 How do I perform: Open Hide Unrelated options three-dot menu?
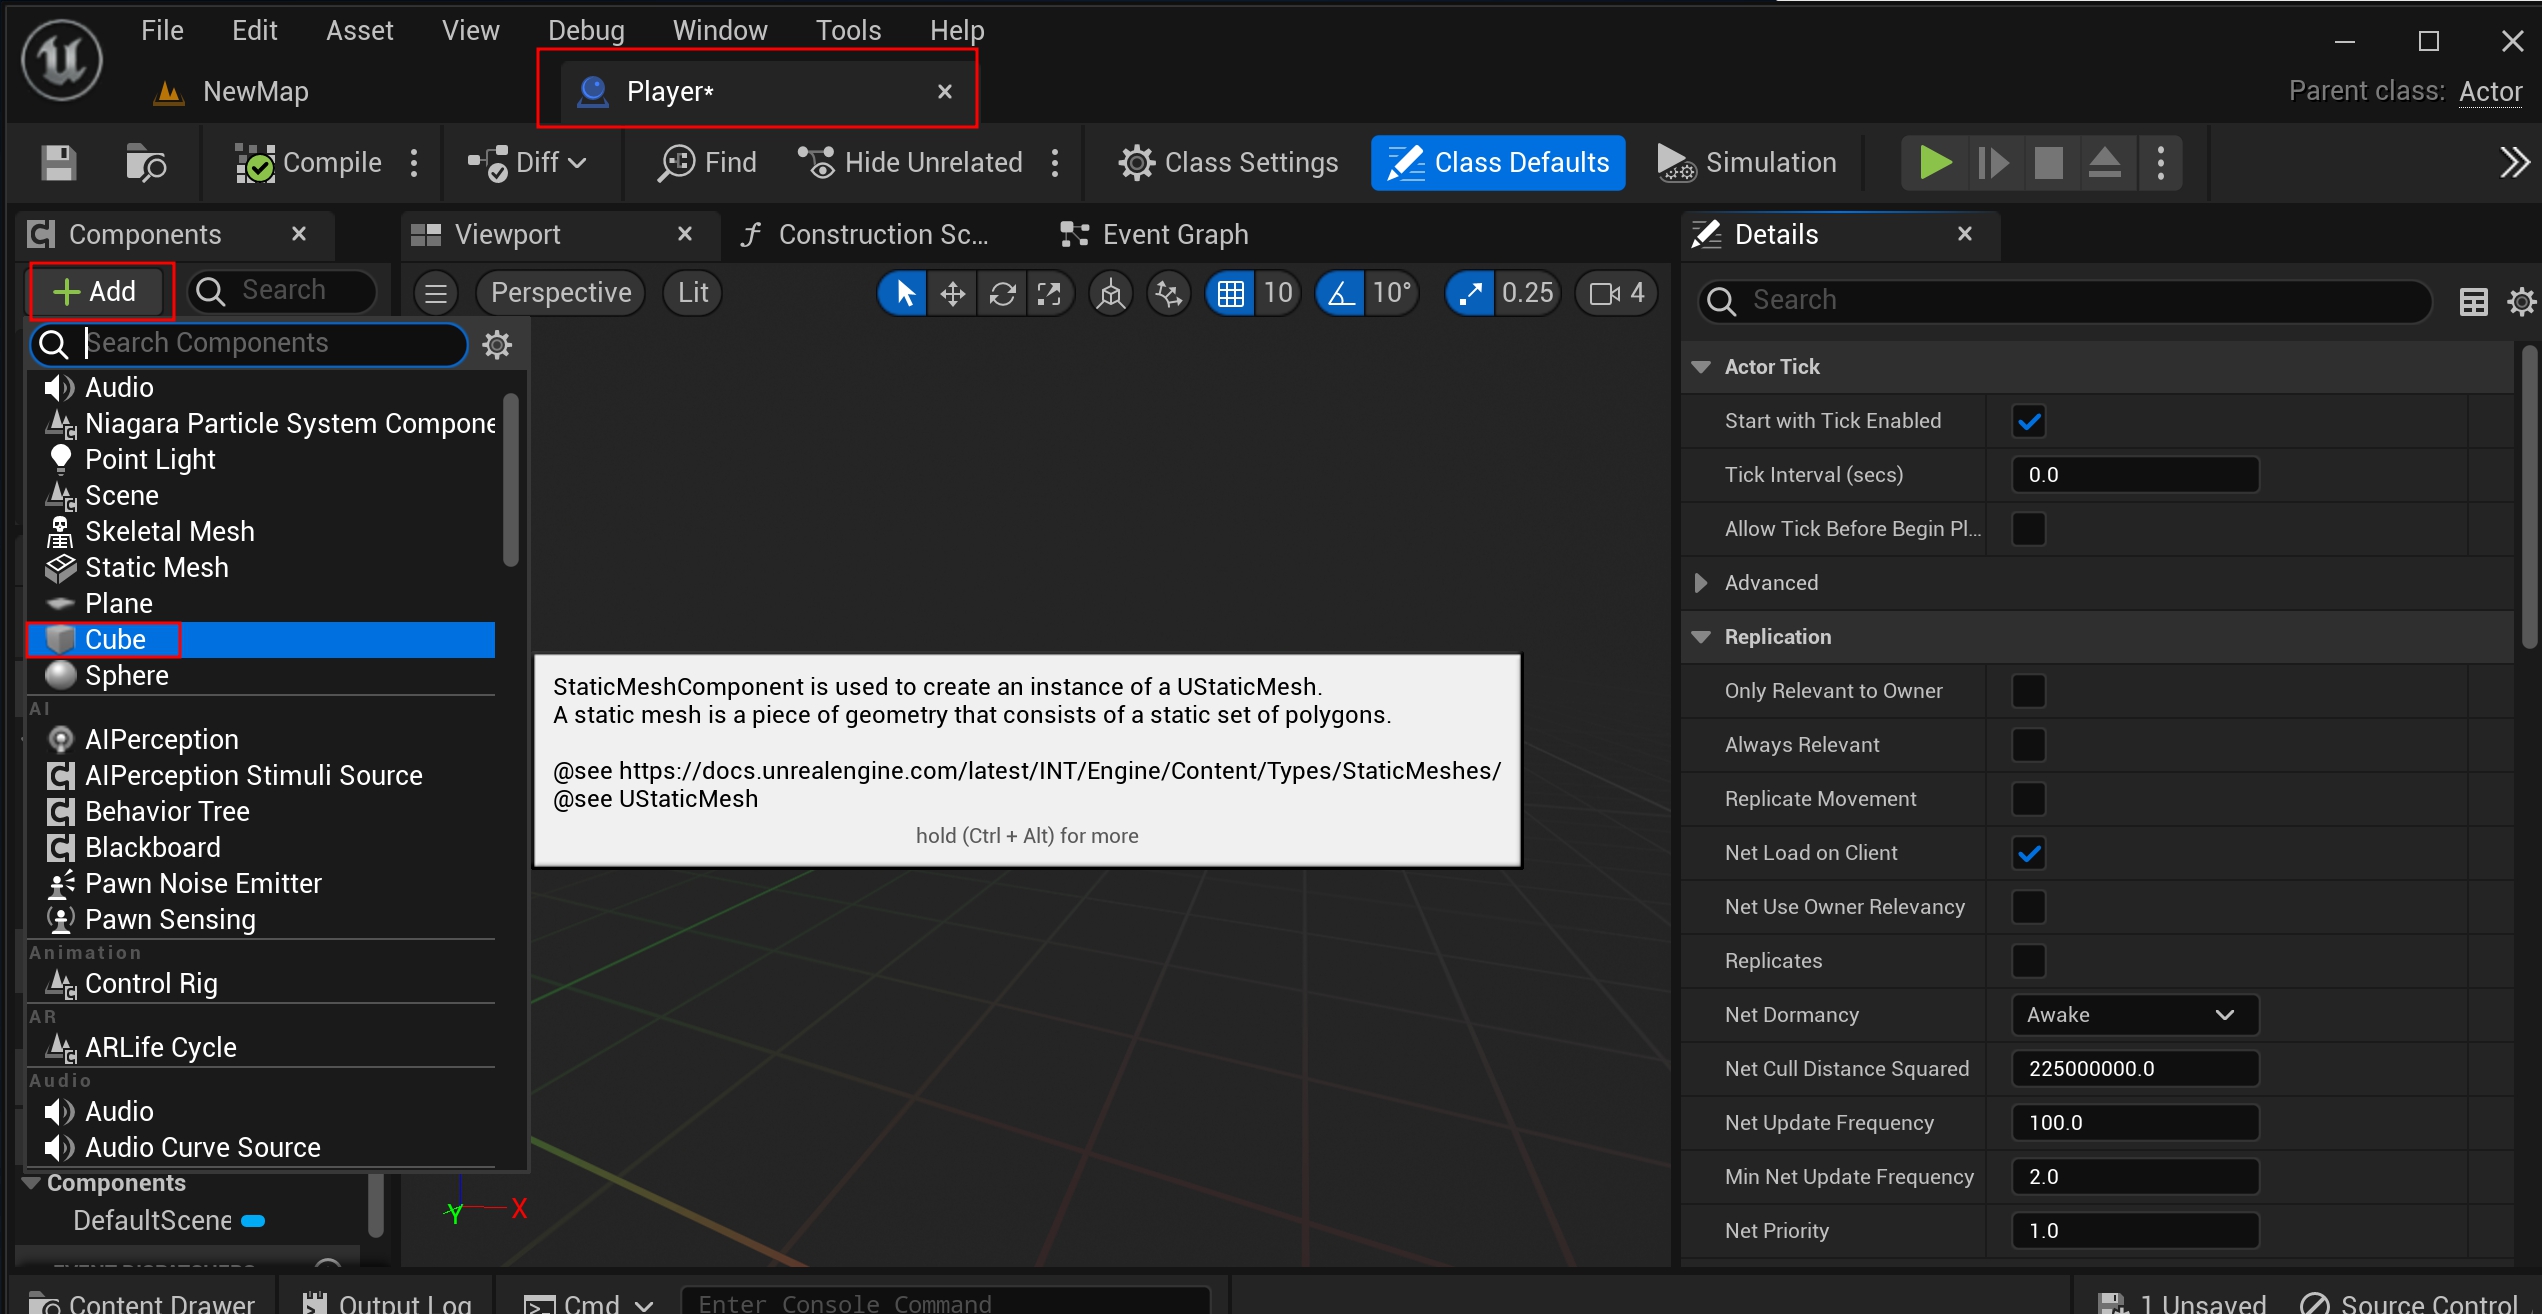click(1055, 162)
